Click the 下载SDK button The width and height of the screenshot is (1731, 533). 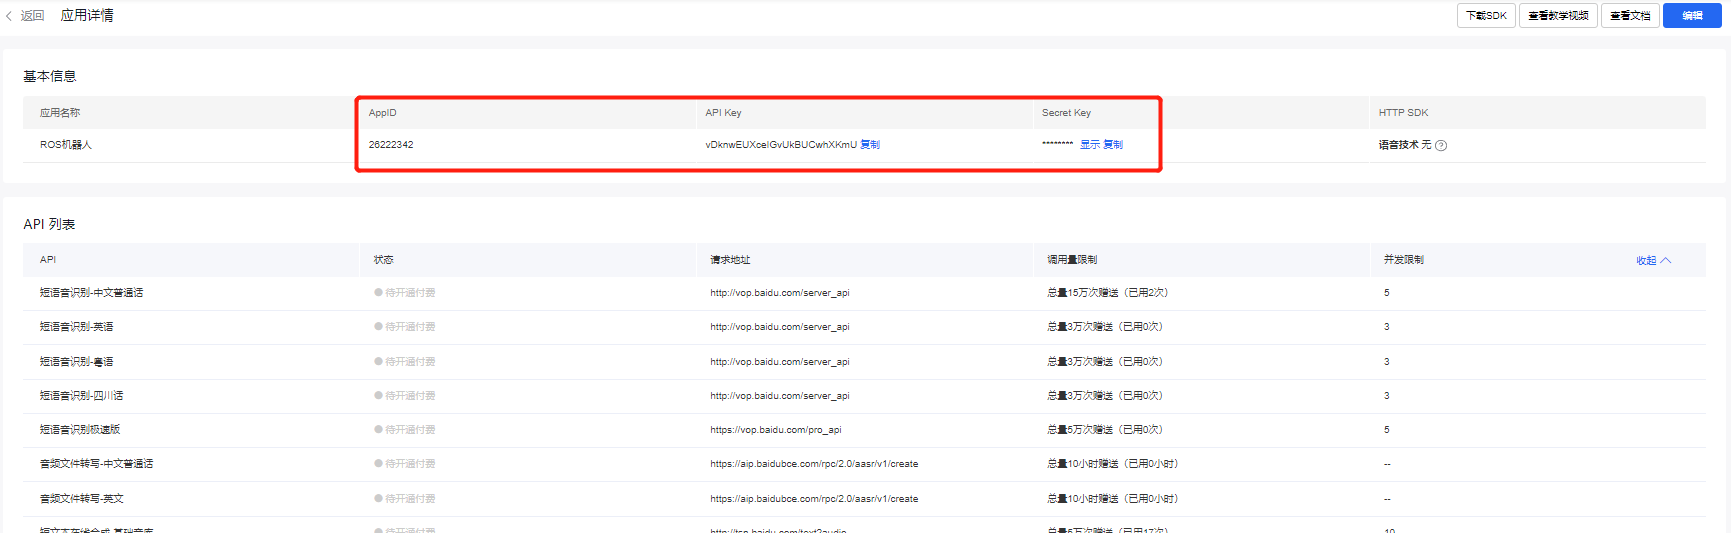[1486, 16]
